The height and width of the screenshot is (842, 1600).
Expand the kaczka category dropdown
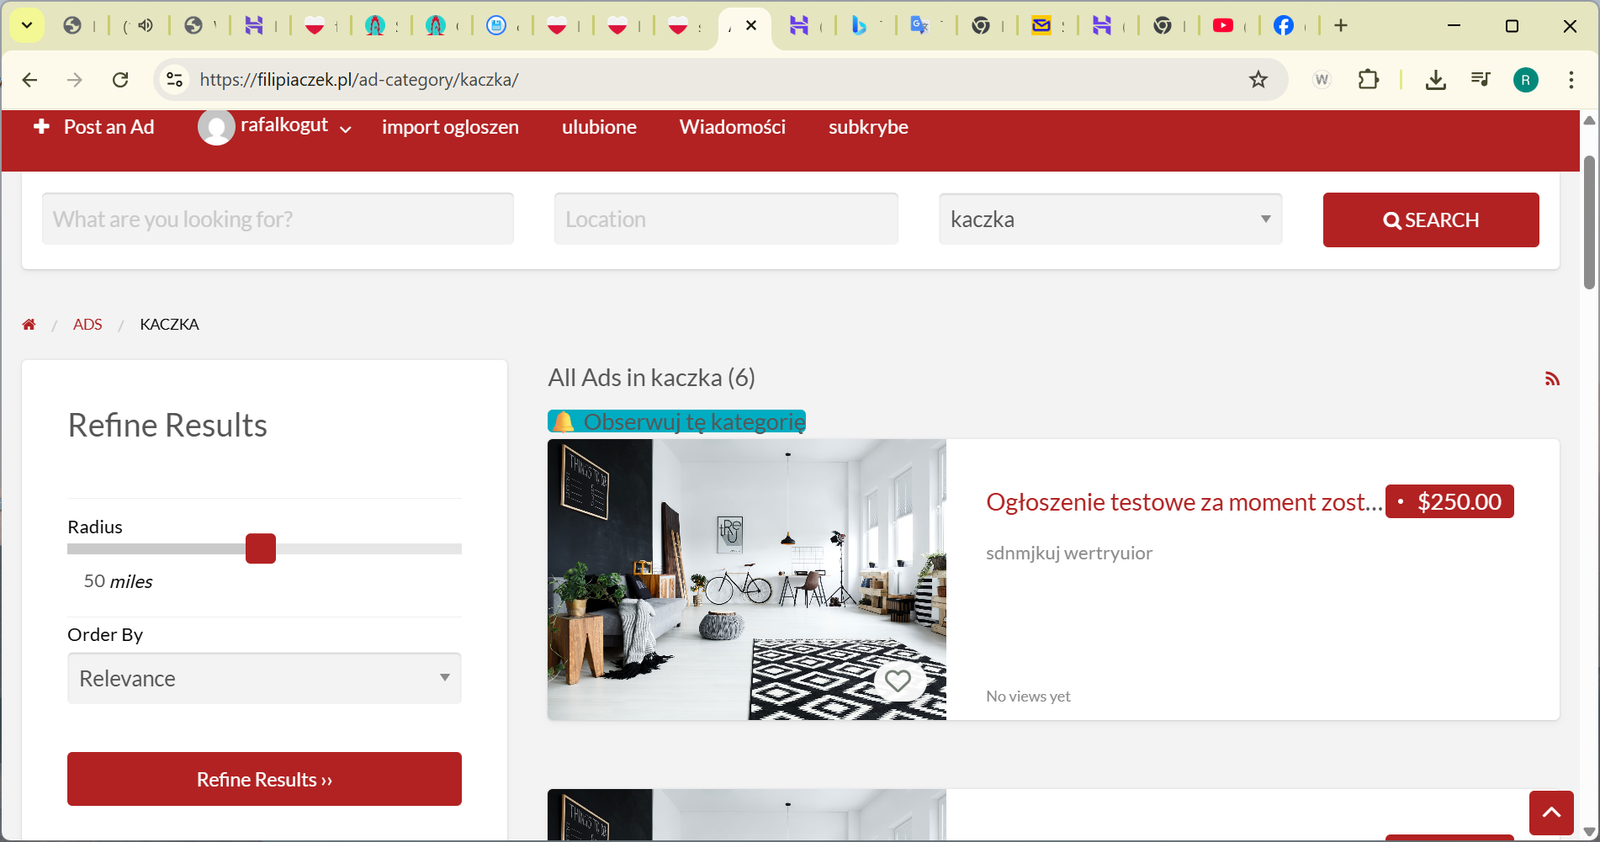pos(1110,219)
